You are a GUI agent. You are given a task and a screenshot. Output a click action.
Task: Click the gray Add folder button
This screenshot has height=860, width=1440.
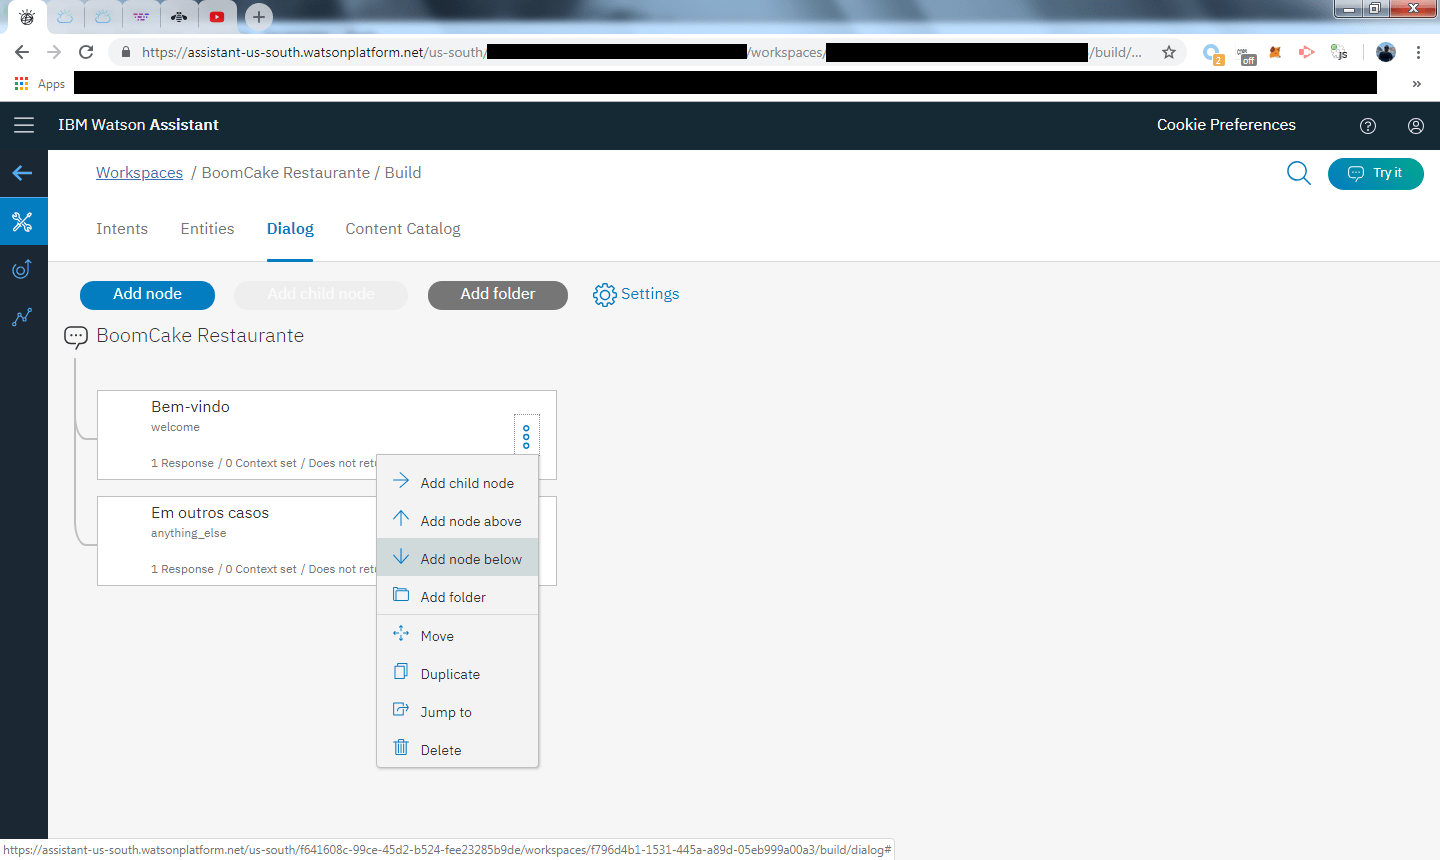coord(498,295)
